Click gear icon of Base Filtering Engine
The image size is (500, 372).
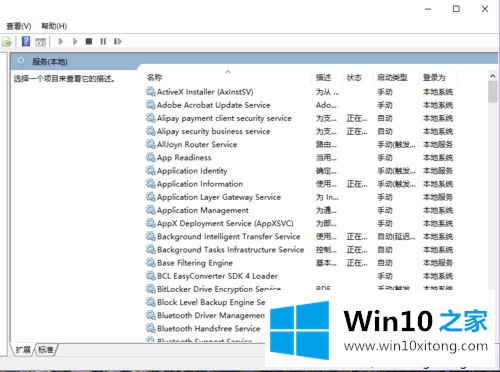tap(151, 262)
